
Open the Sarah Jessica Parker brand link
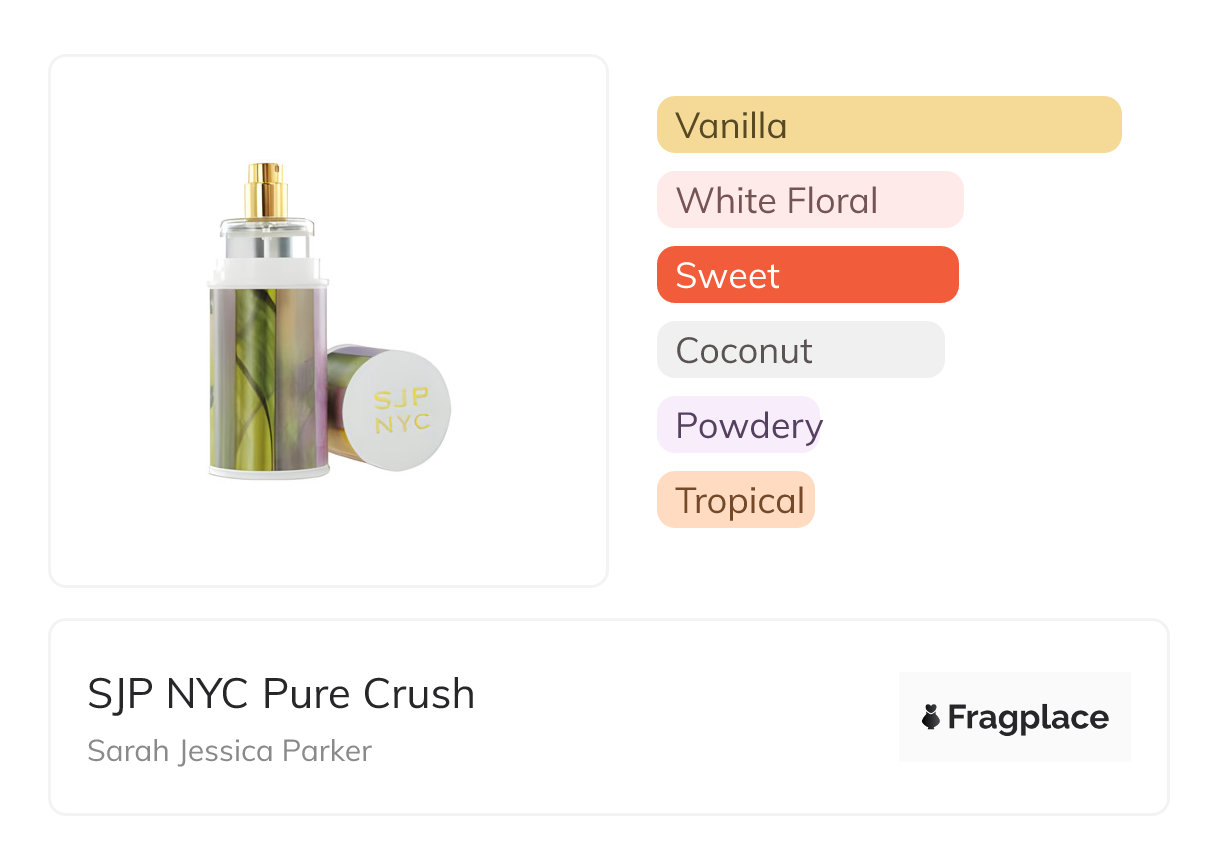[229, 750]
